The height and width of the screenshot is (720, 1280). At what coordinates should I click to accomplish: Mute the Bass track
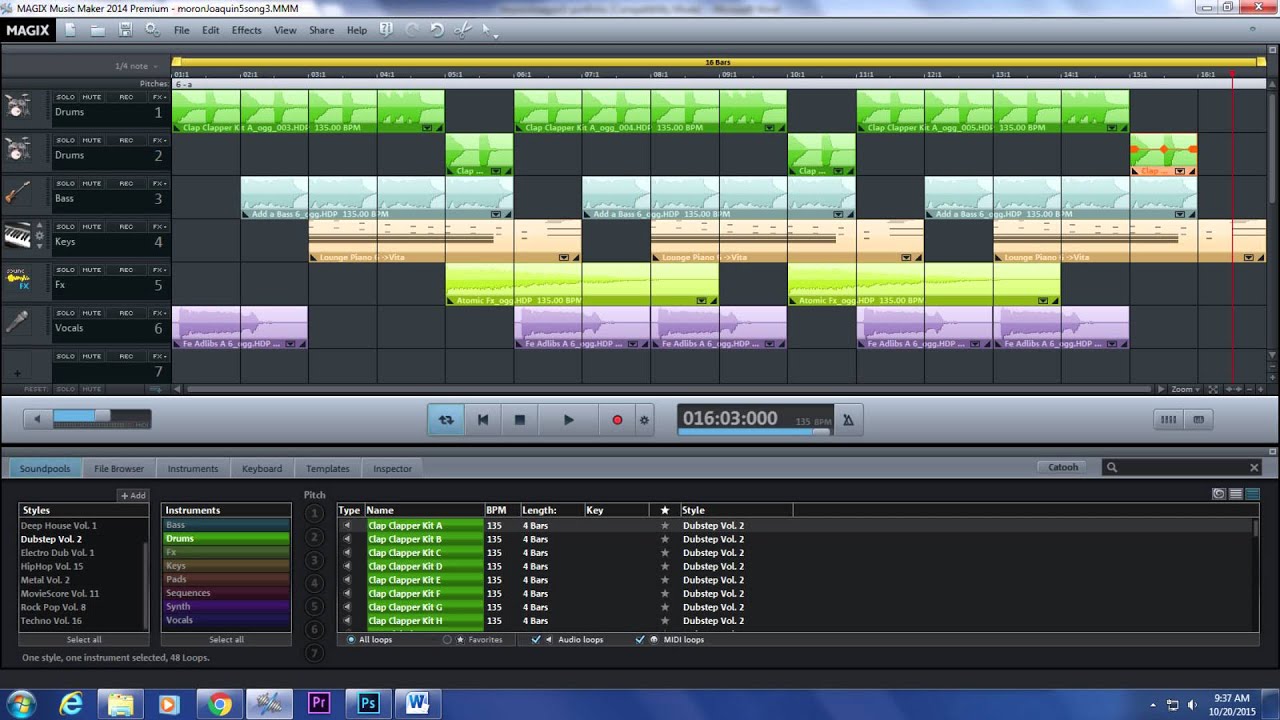pos(92,183)
